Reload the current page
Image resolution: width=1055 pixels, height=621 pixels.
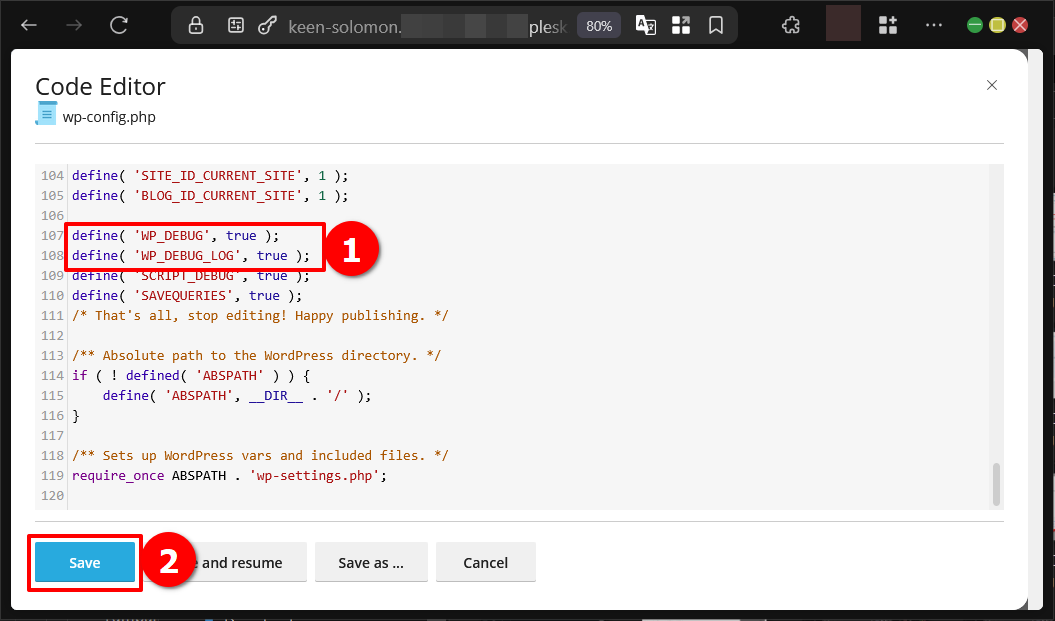point(118,25)
